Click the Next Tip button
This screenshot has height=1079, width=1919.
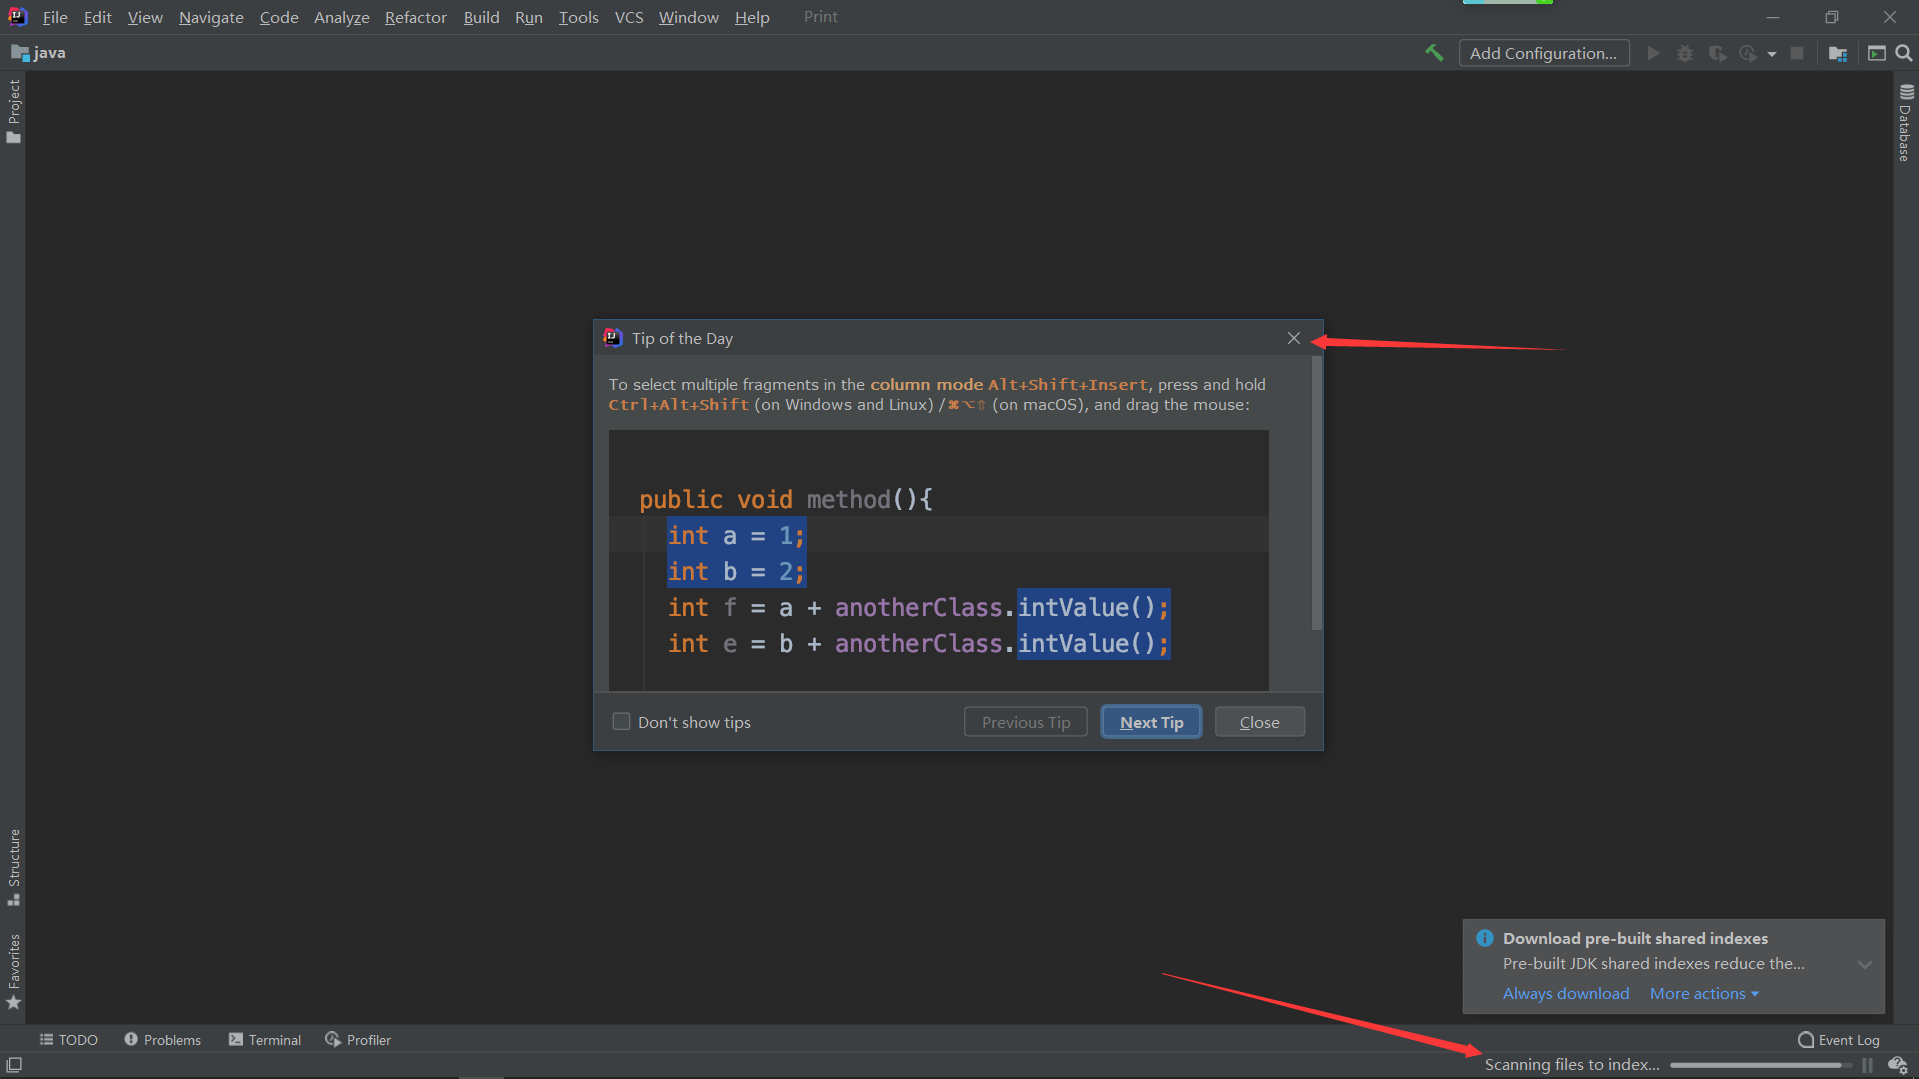tap(1151, 722)
